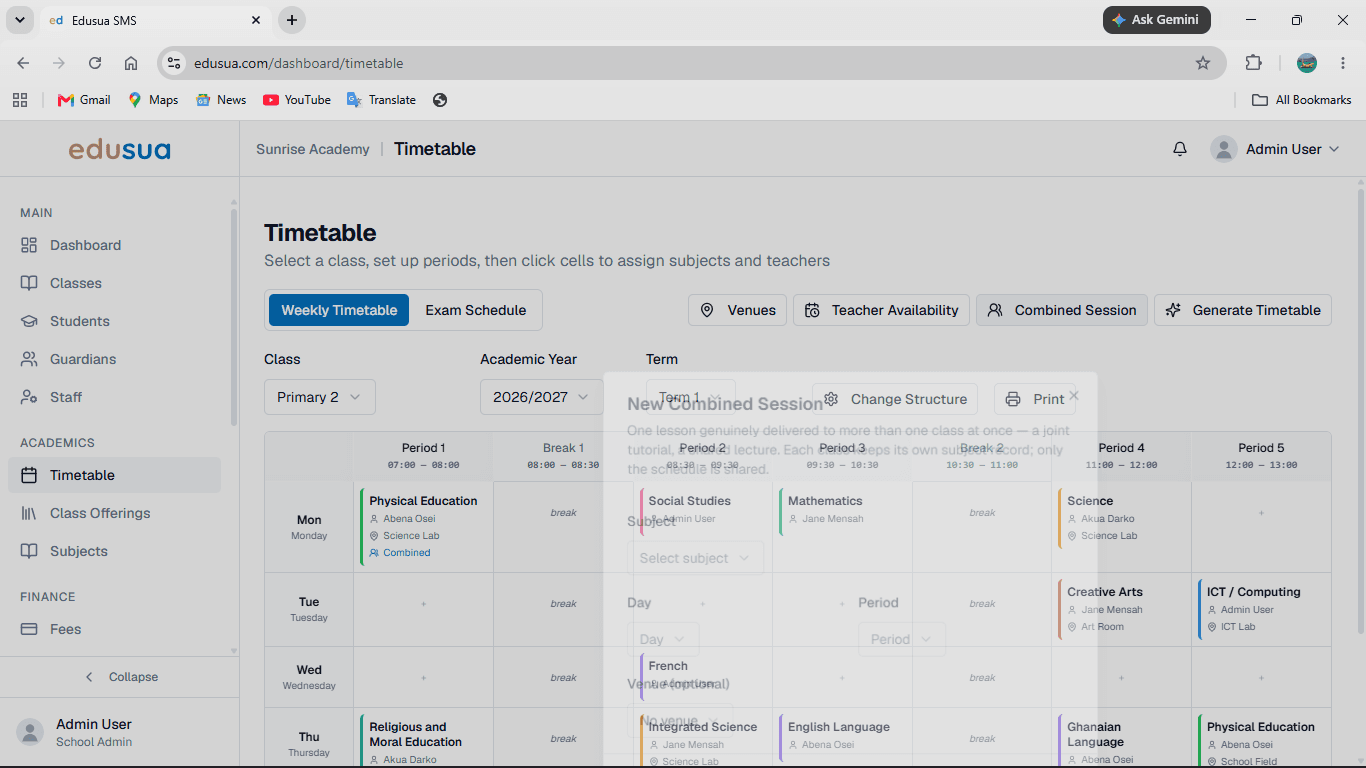Switch to the Exam Schedule tab
Screen dimensions: 1366x768
[476, 310]
